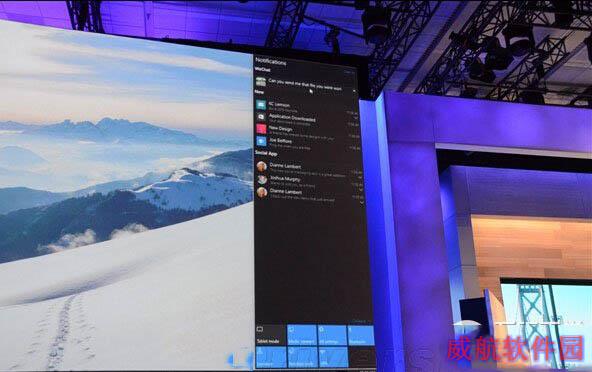Toggle the Rotation lock quick action tile
This screenshot has height=372, width=592.
pos(302,357)
